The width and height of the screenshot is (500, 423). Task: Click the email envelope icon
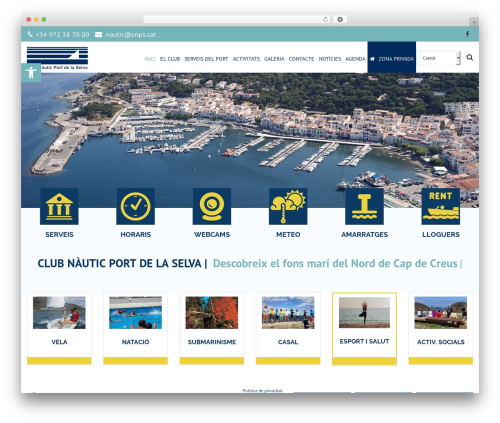tap(98, 34)
